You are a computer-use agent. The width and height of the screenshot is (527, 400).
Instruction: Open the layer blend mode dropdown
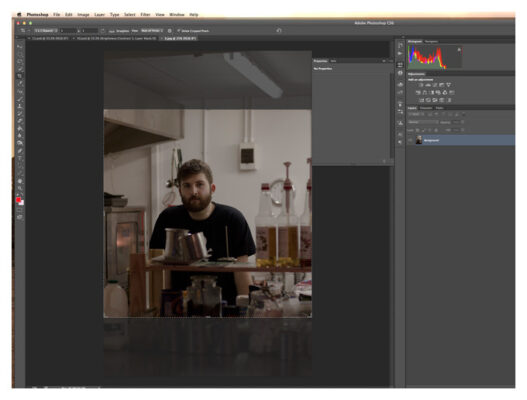(422, 122)
